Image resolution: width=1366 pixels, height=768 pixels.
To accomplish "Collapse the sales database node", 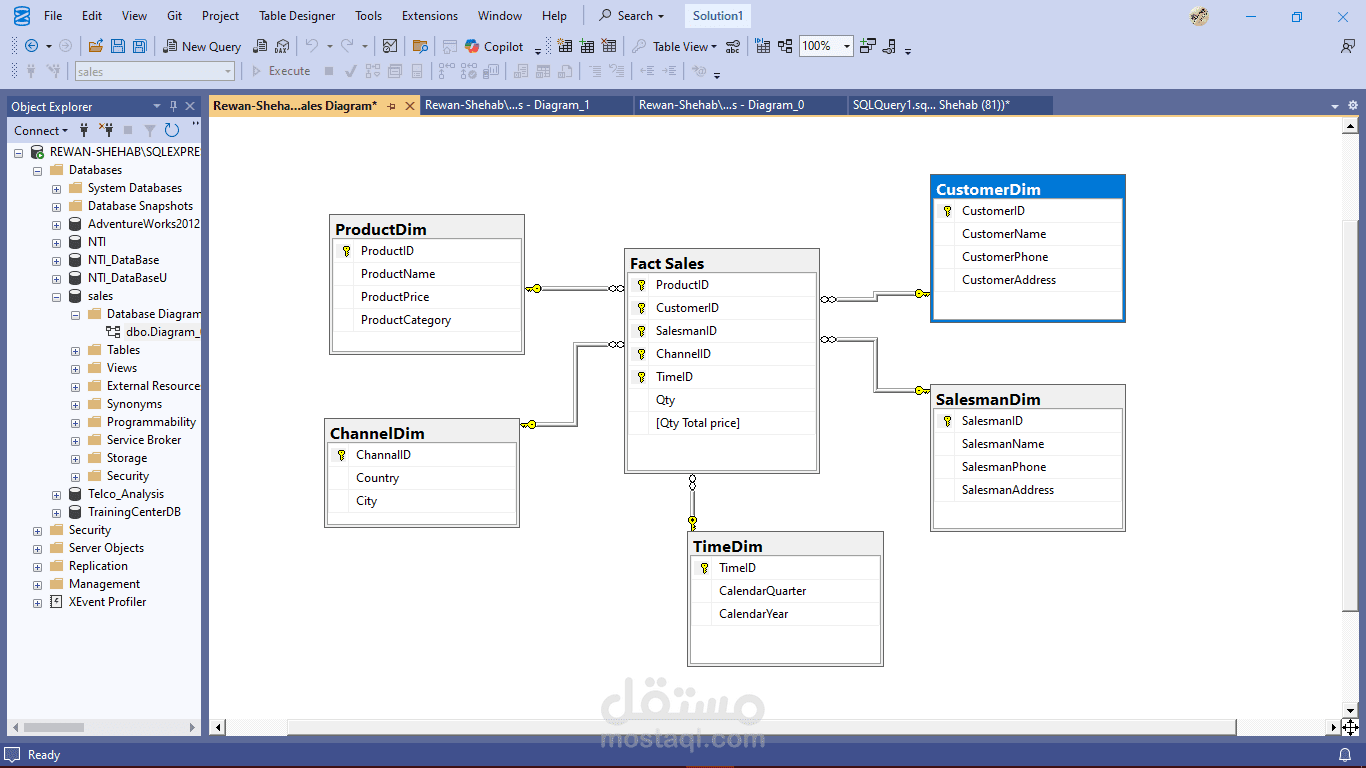I will click(57, 296).
